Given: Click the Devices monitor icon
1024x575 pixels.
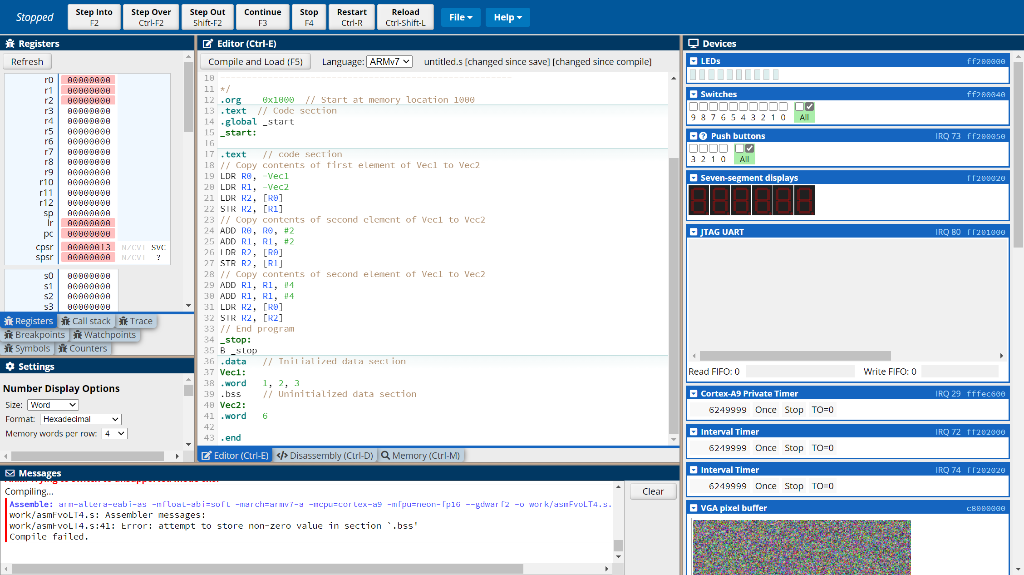Looking at the screenshot, I should (694, 44).
